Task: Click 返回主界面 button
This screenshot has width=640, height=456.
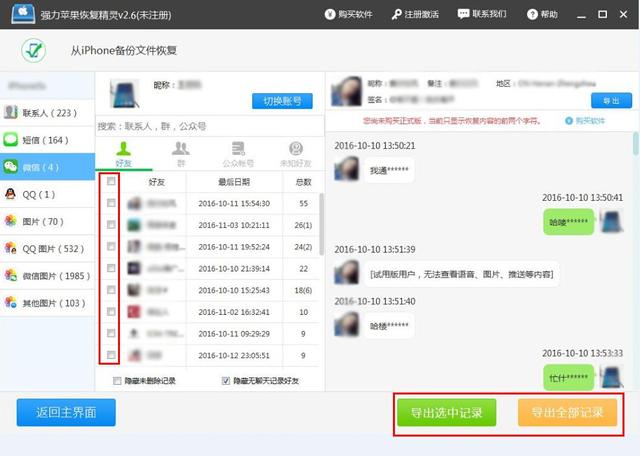Action: tap(66, 412)
